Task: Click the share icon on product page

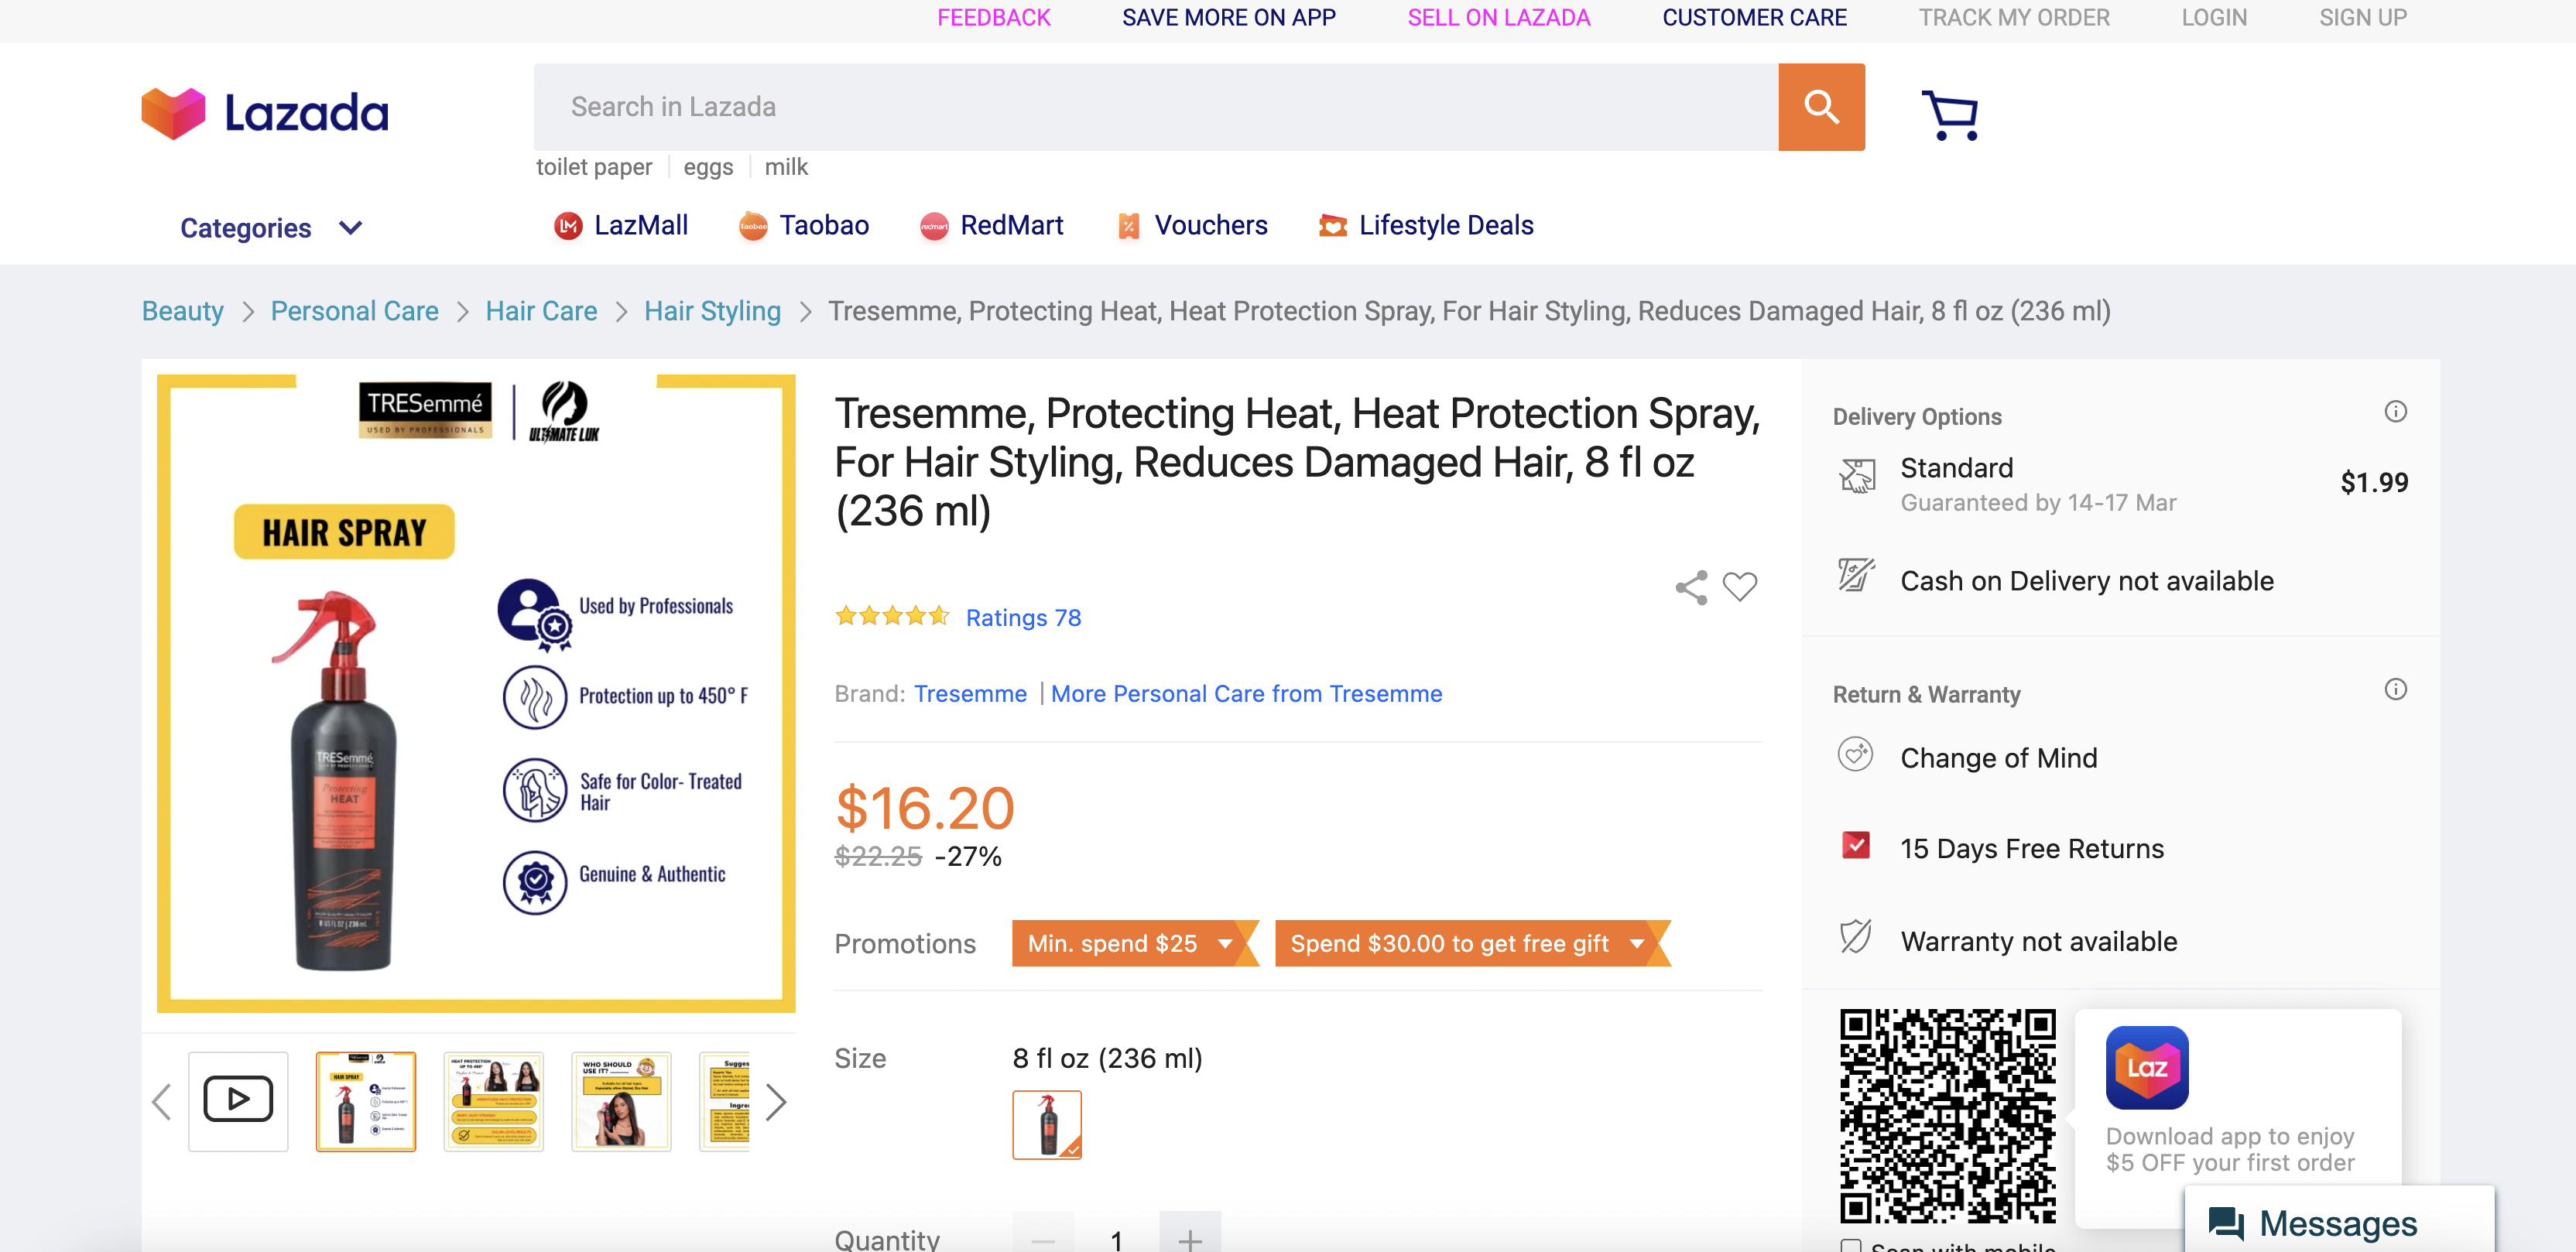Action: pos(1692,588)
